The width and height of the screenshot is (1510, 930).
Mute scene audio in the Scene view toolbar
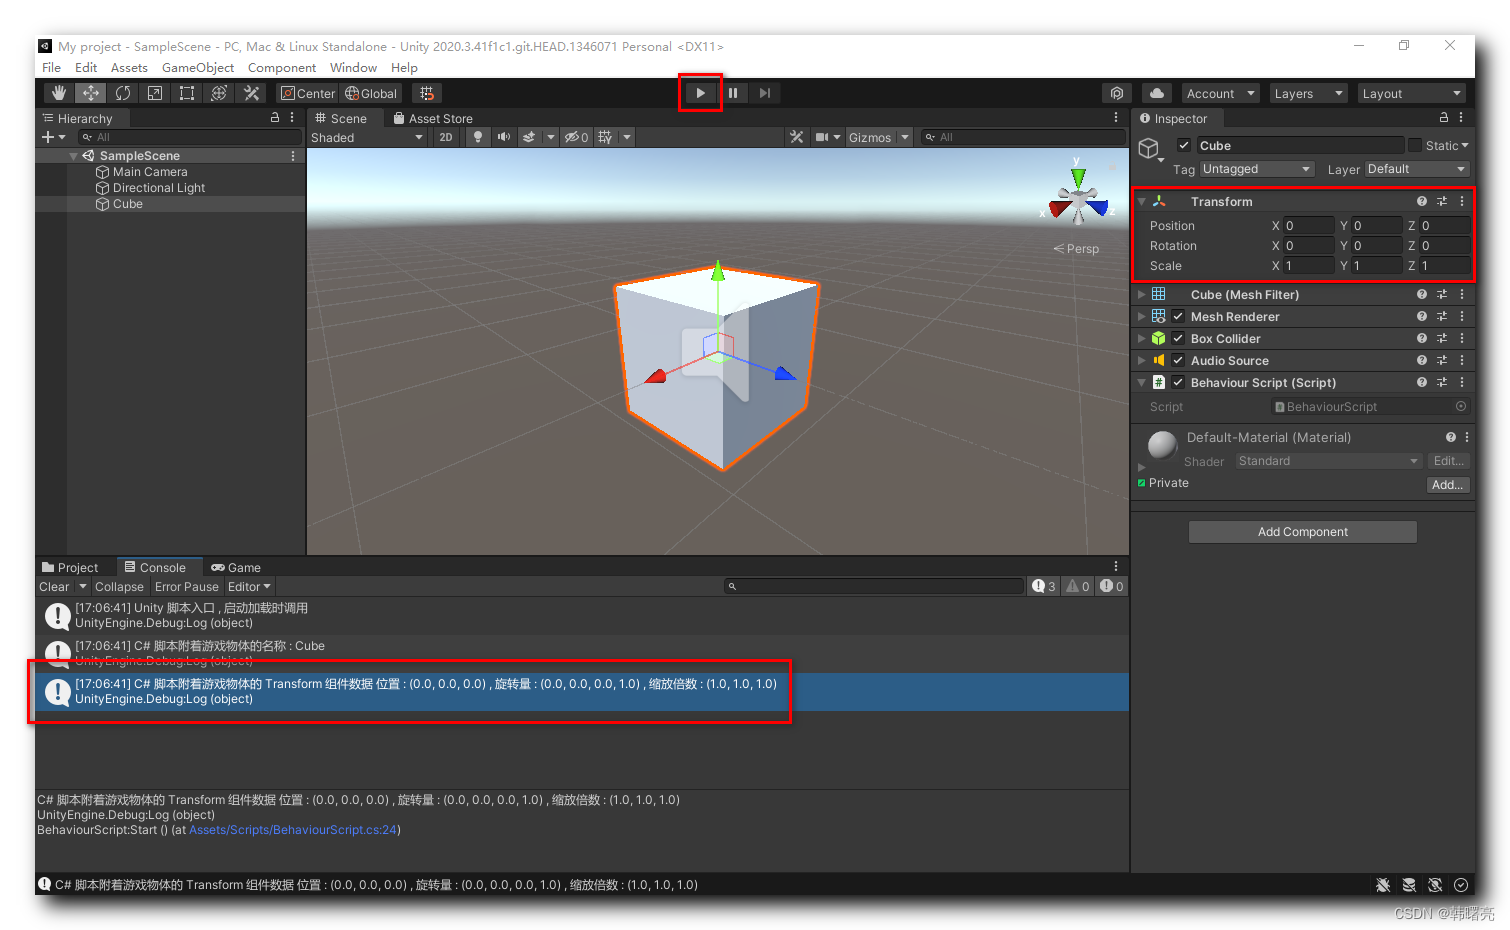tap(503, 137)
